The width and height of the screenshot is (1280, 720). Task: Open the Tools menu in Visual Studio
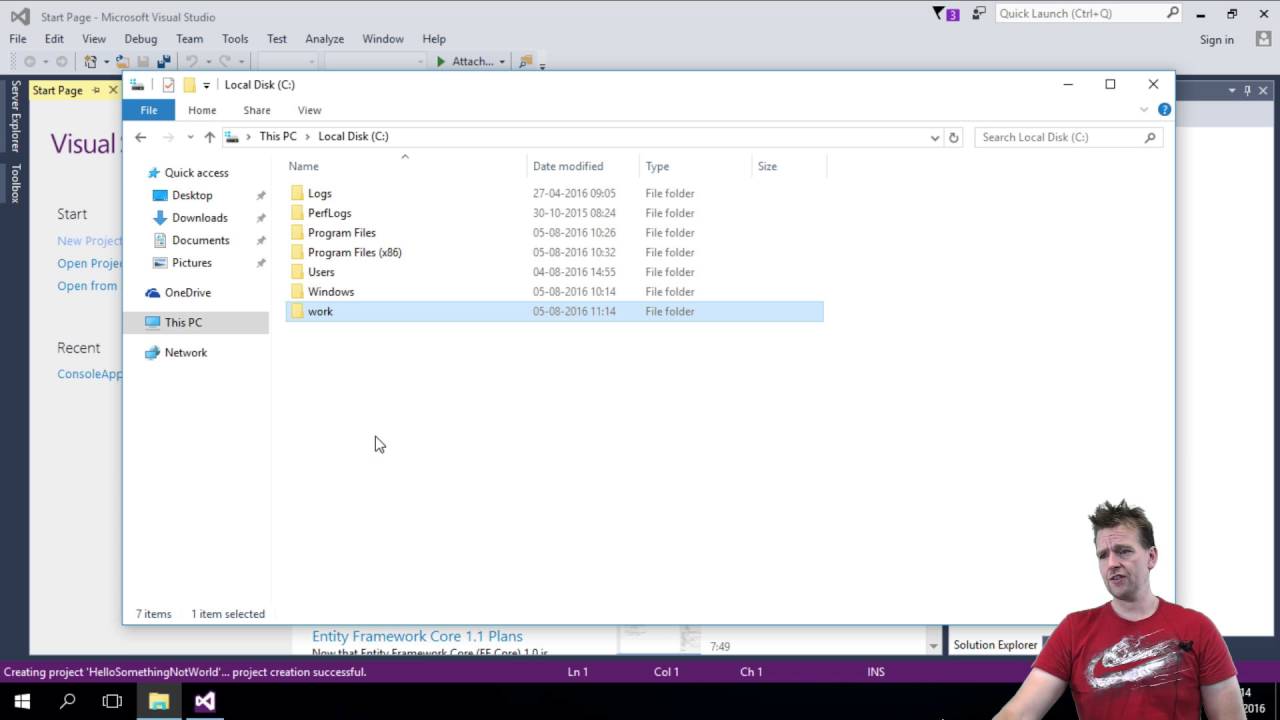pyautogui.click(x=235, y=39)
